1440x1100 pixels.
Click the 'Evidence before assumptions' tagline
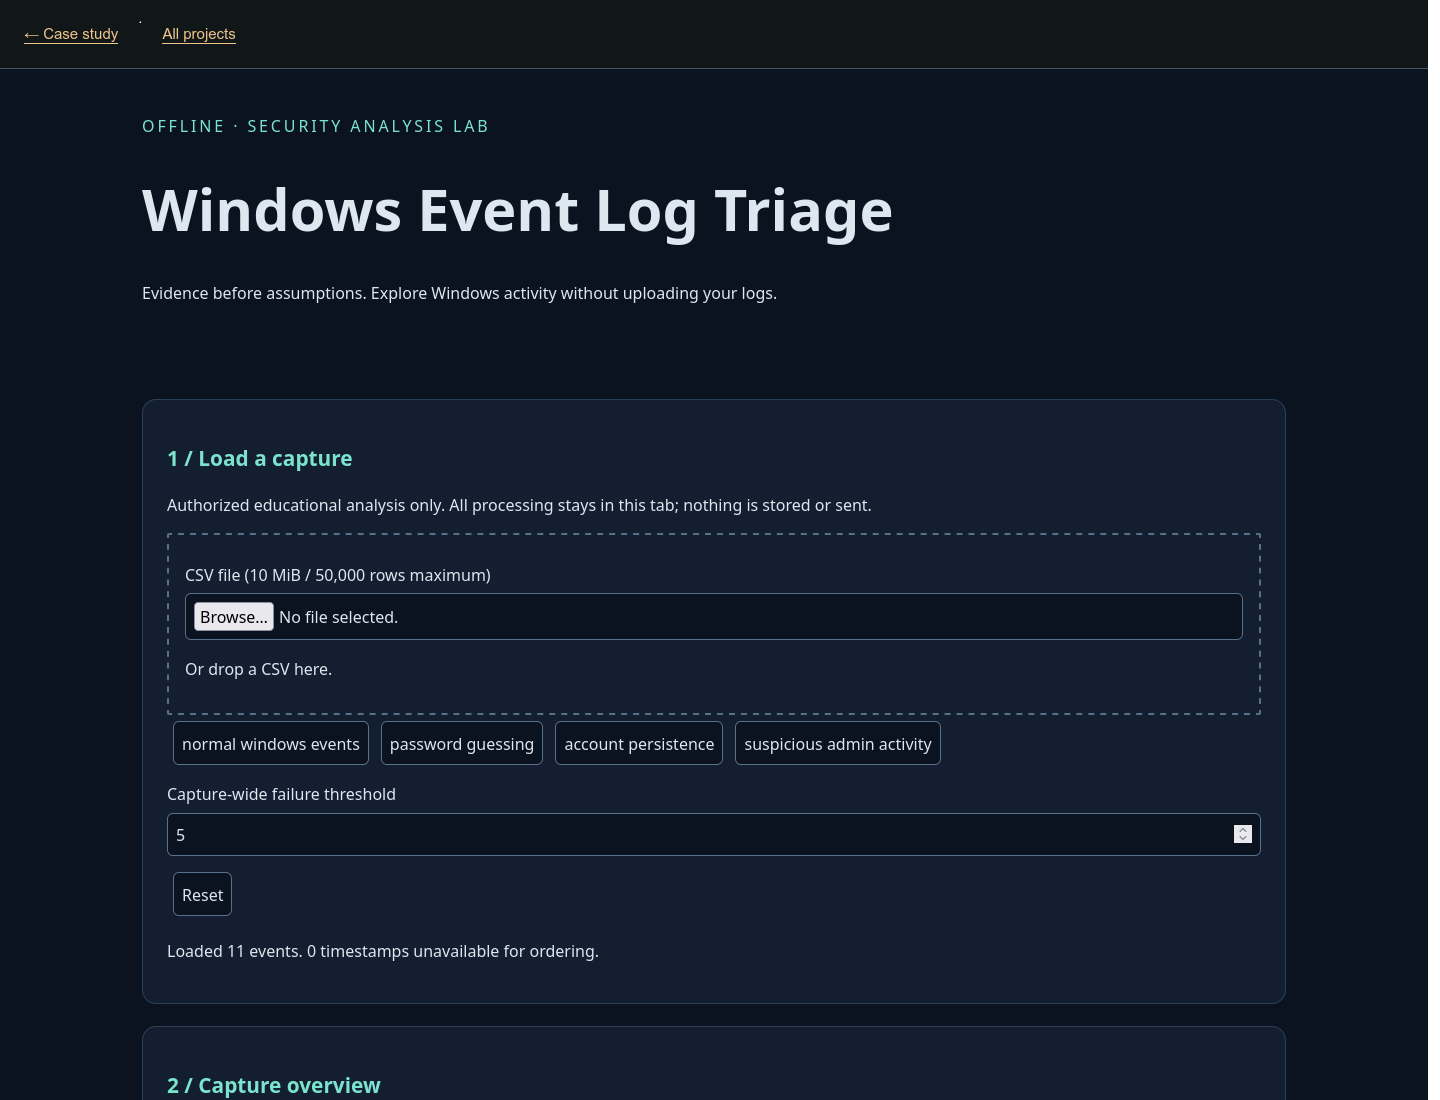(x=459, y=293)
